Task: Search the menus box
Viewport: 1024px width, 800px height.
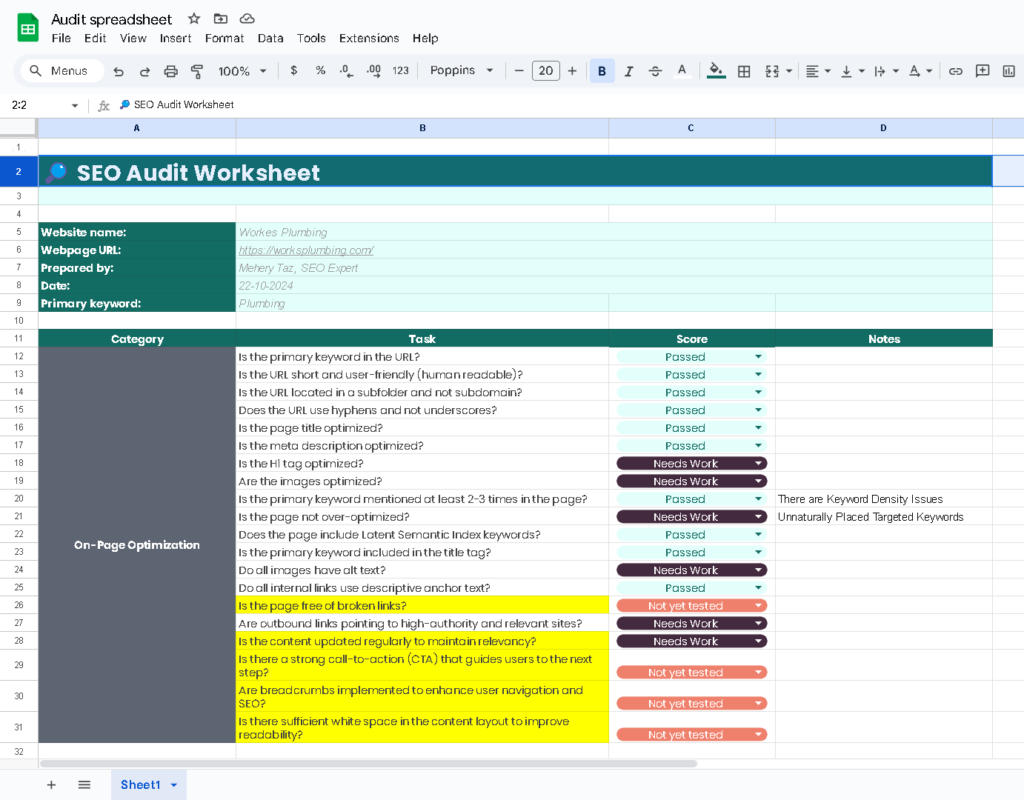Action: tap(61, 71)
